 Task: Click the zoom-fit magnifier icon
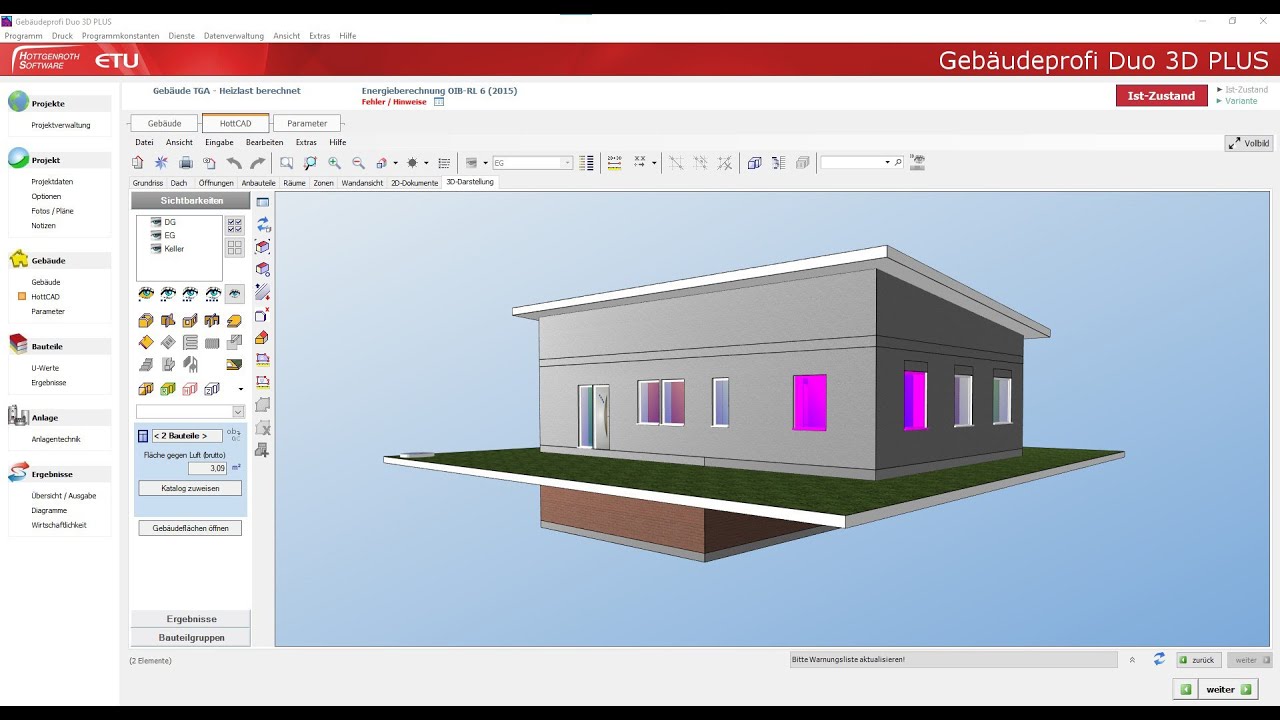coord(310,162)
